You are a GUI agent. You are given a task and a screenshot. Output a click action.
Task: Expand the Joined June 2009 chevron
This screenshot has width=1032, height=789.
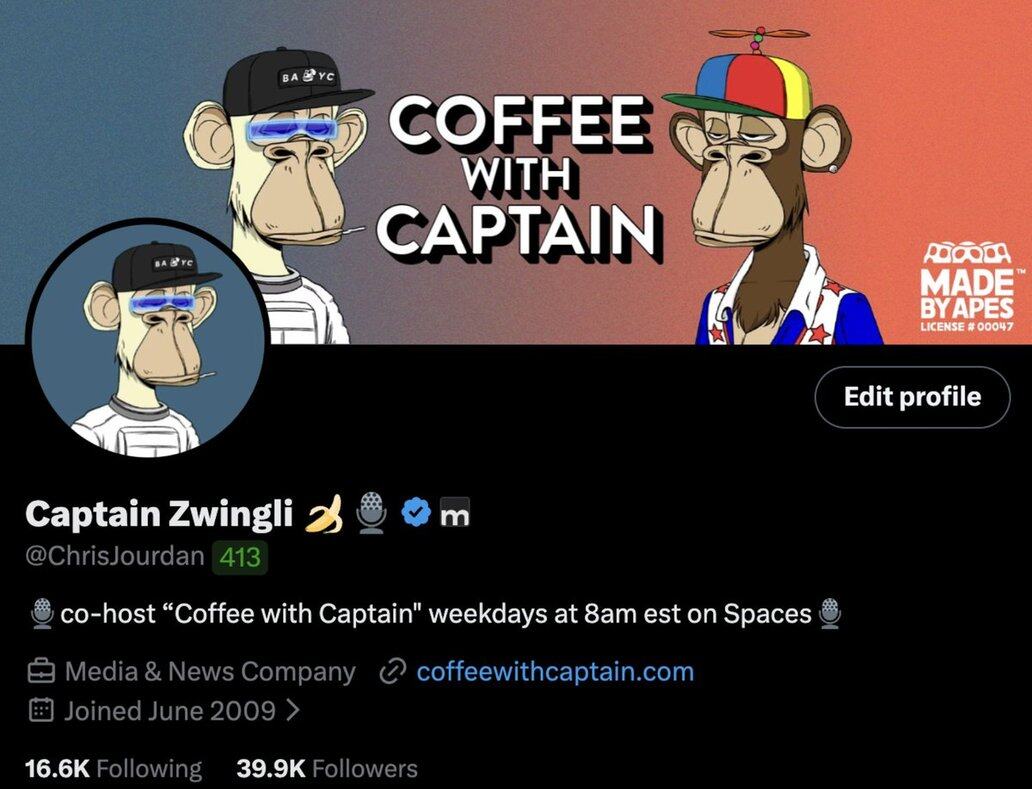294,711
